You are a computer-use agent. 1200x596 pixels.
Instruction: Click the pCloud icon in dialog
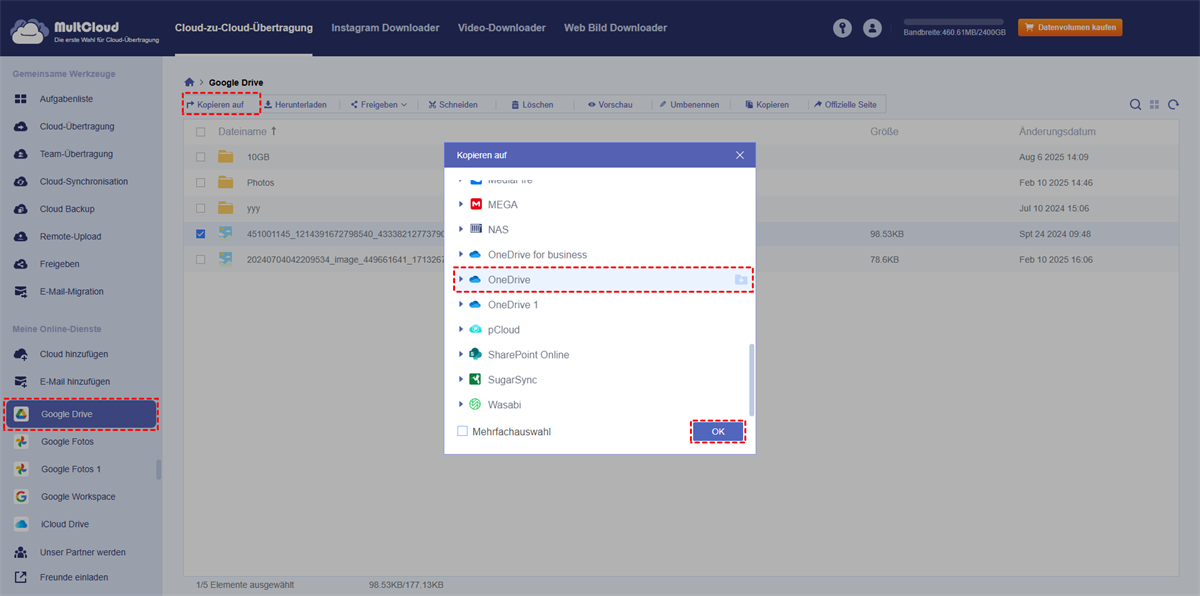[x=476, y=329]
